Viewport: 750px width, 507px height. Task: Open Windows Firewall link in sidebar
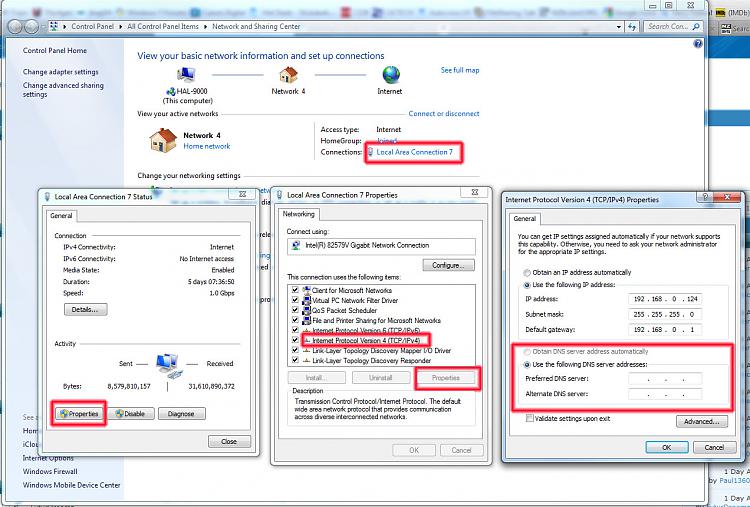pos(50,471)
